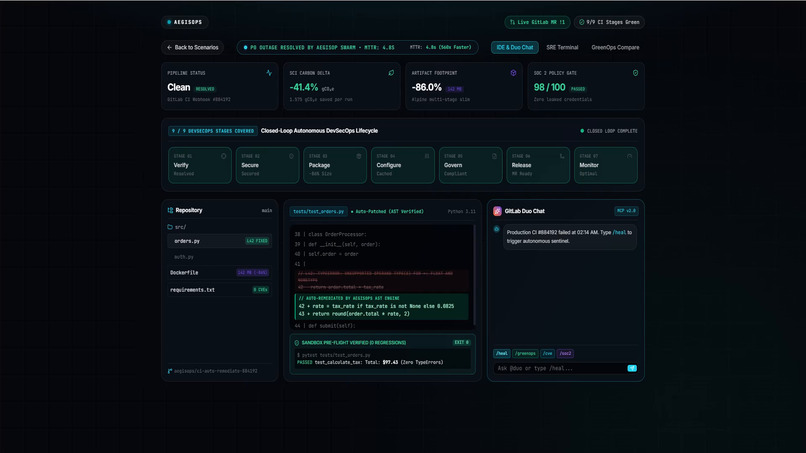The width and height of the screenshot is (806, 453).
Task: Click the merge request icon in Live GitLab MR
Action: pyautogui.click(x=512, y=22)
